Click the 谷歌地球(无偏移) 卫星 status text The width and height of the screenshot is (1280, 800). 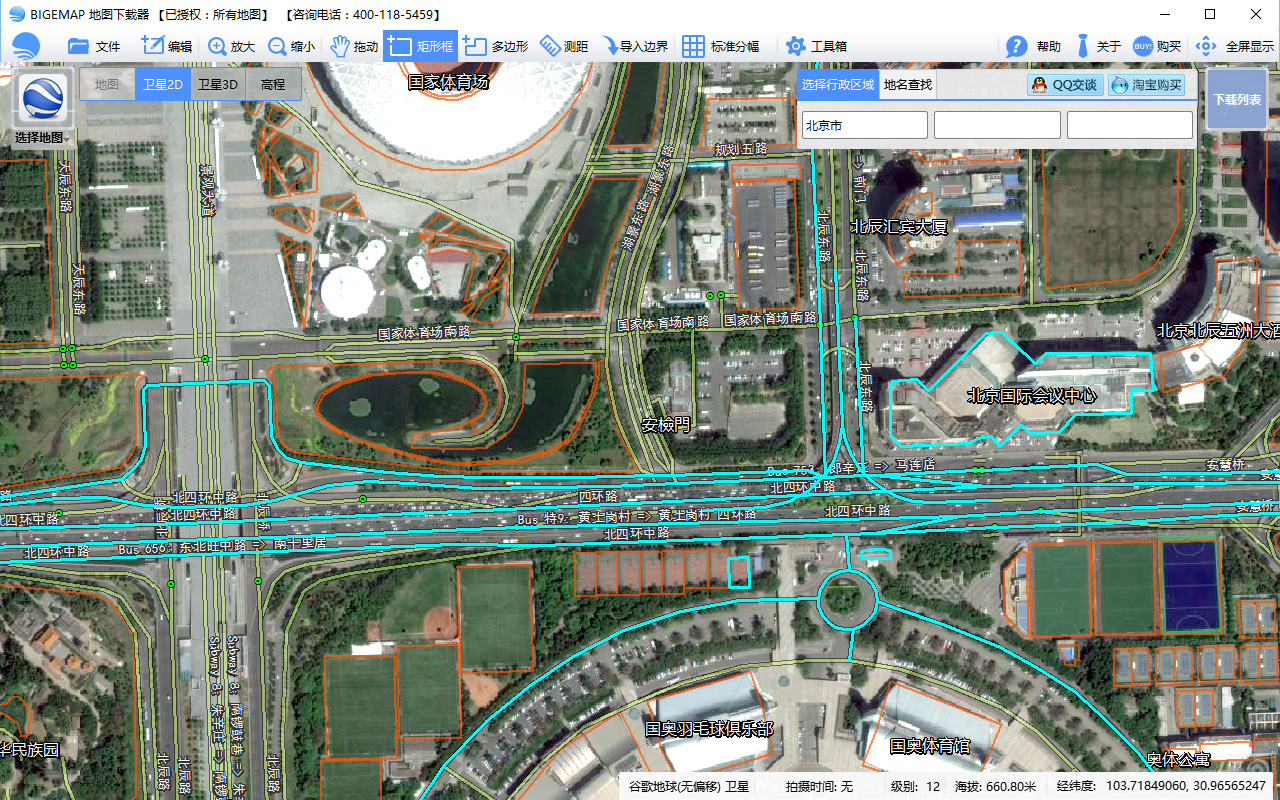(688, 786)
